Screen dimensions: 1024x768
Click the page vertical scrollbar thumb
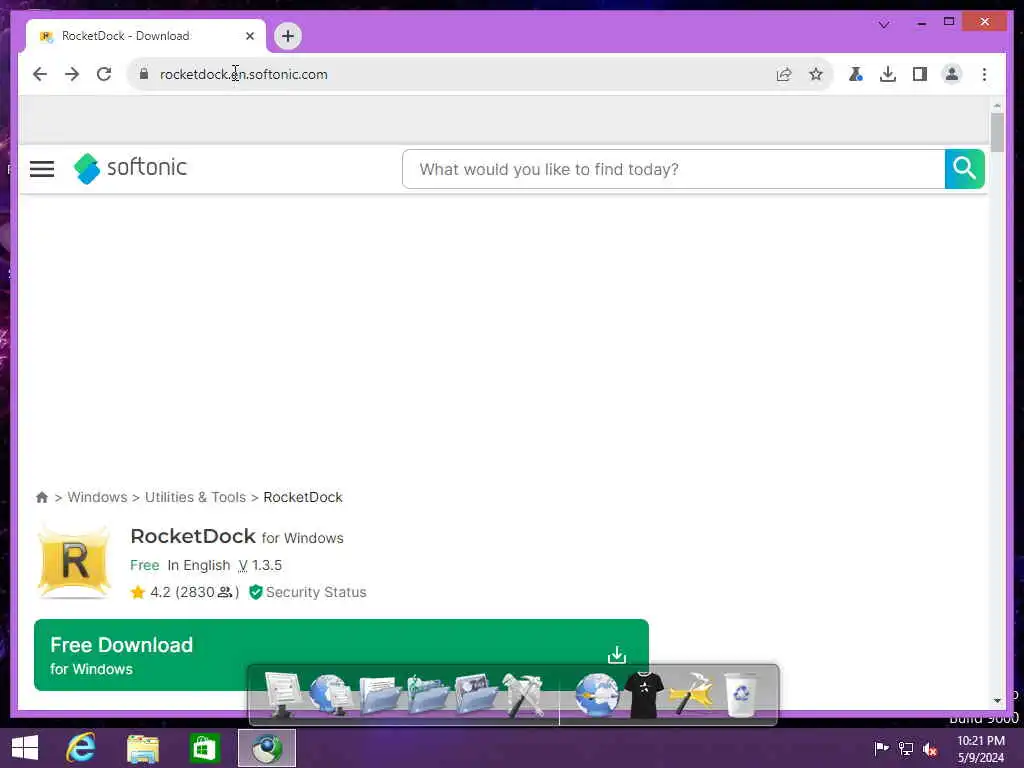[997, 133]
